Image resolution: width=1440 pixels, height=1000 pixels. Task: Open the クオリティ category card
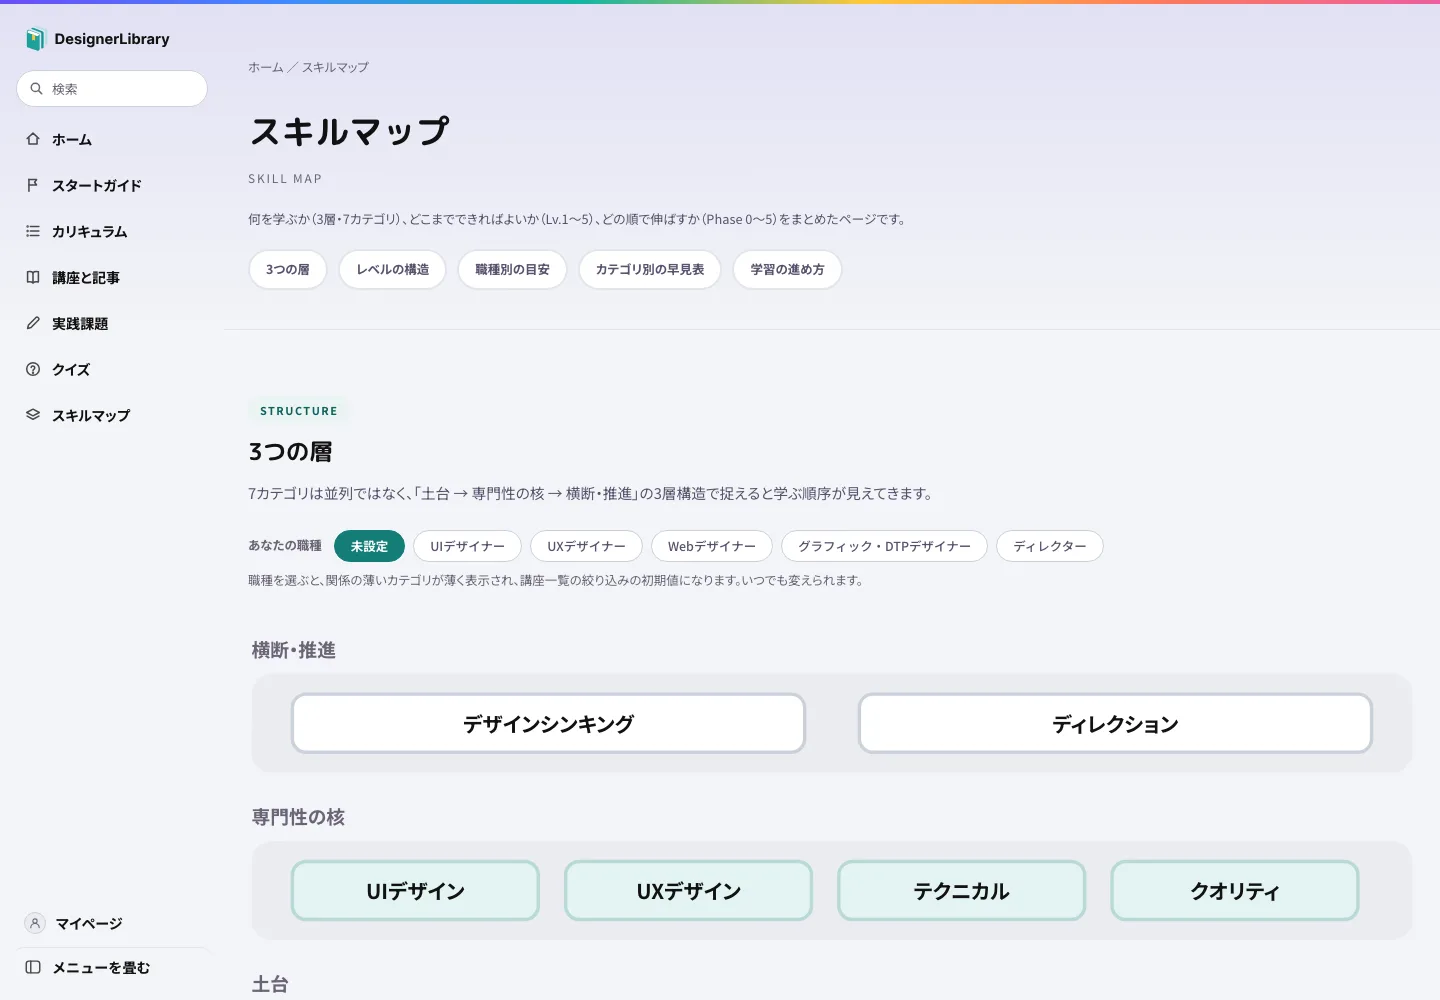point(1235,890)
